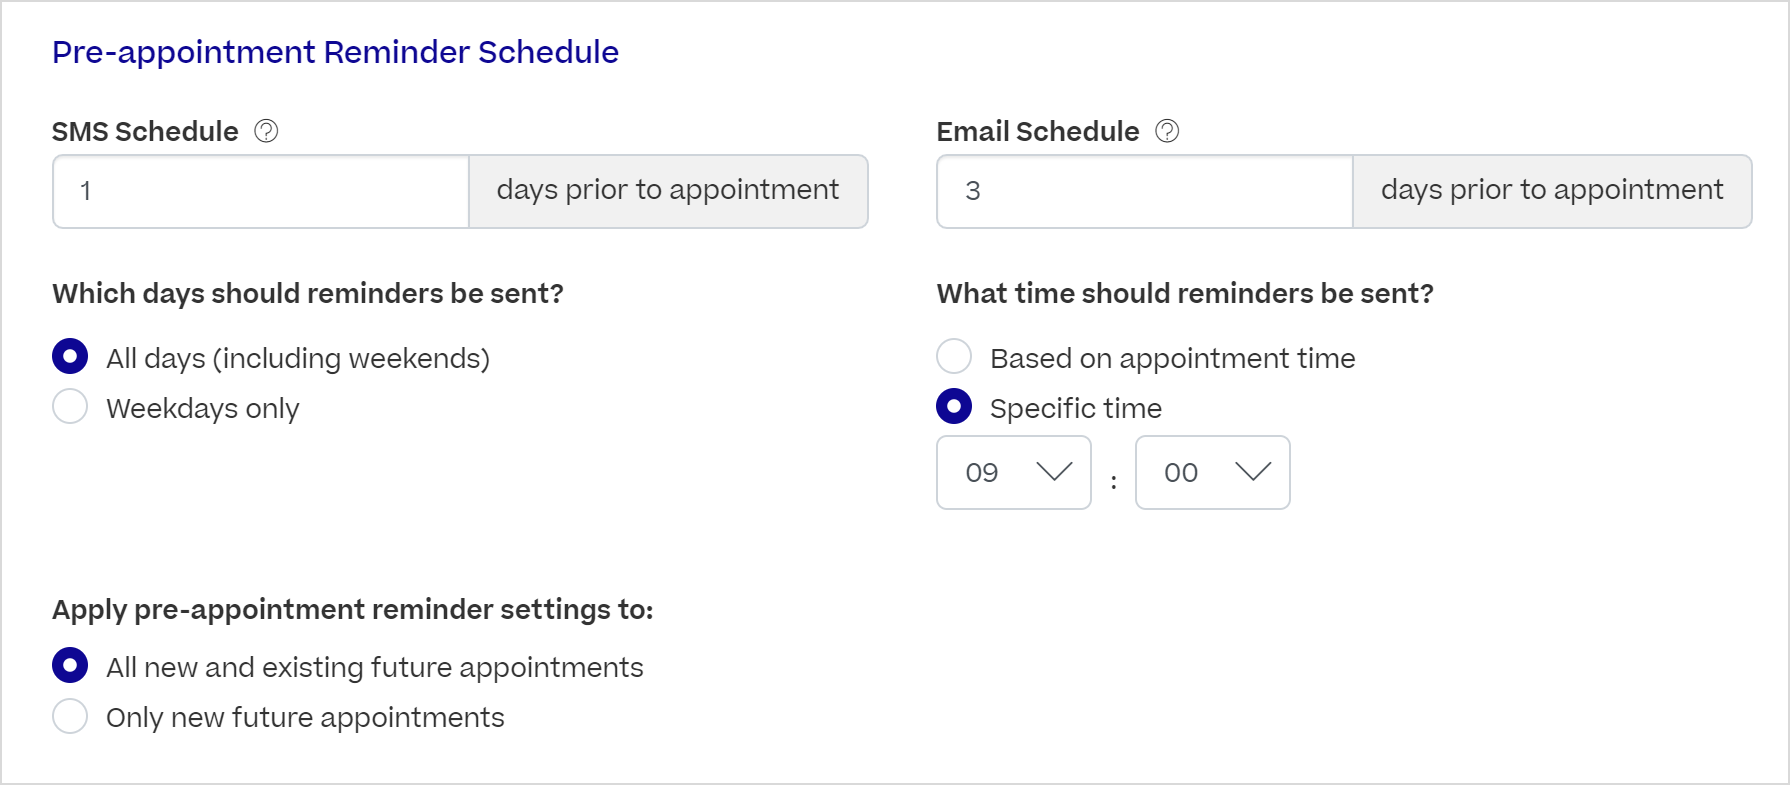Click "days prior to appointment" beside Email input

1552,189
